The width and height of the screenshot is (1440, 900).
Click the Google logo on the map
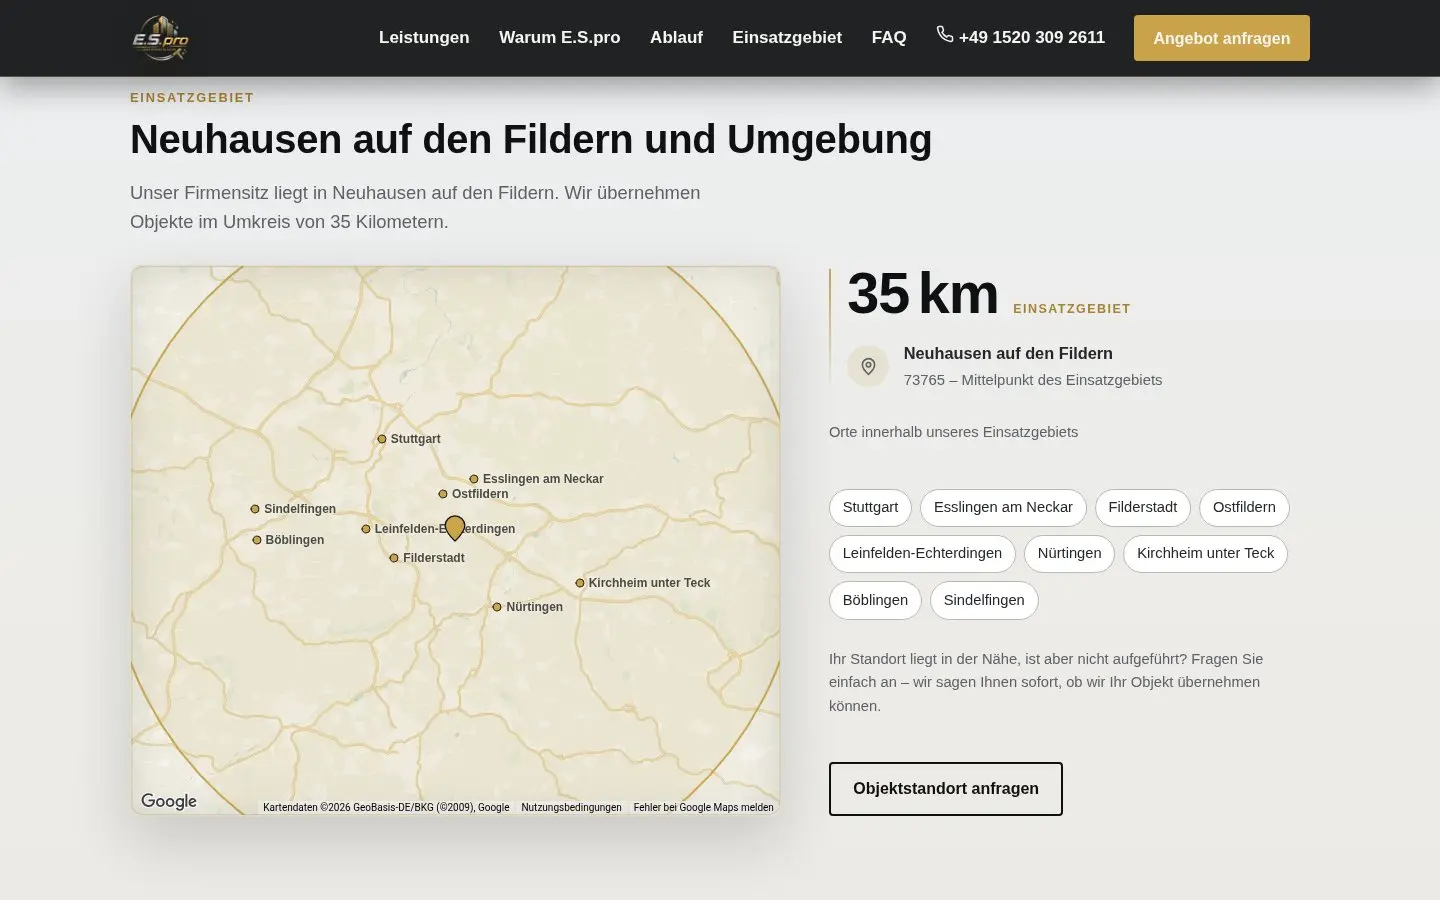(x=169, y=801)
